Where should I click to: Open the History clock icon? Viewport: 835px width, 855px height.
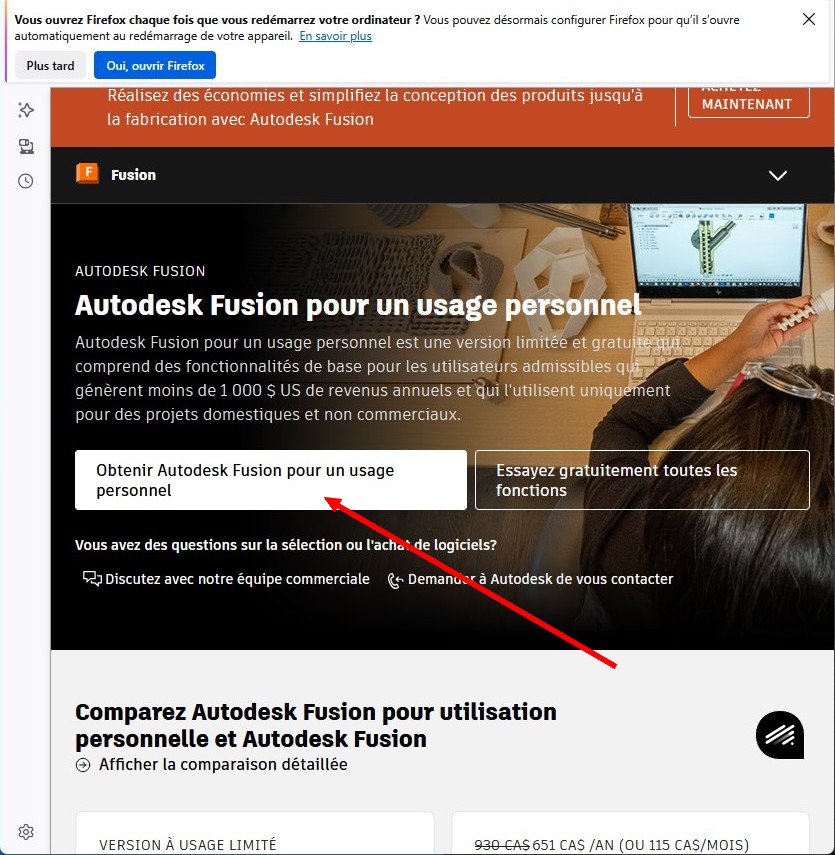pyautogui.click(x=26, y=181)
